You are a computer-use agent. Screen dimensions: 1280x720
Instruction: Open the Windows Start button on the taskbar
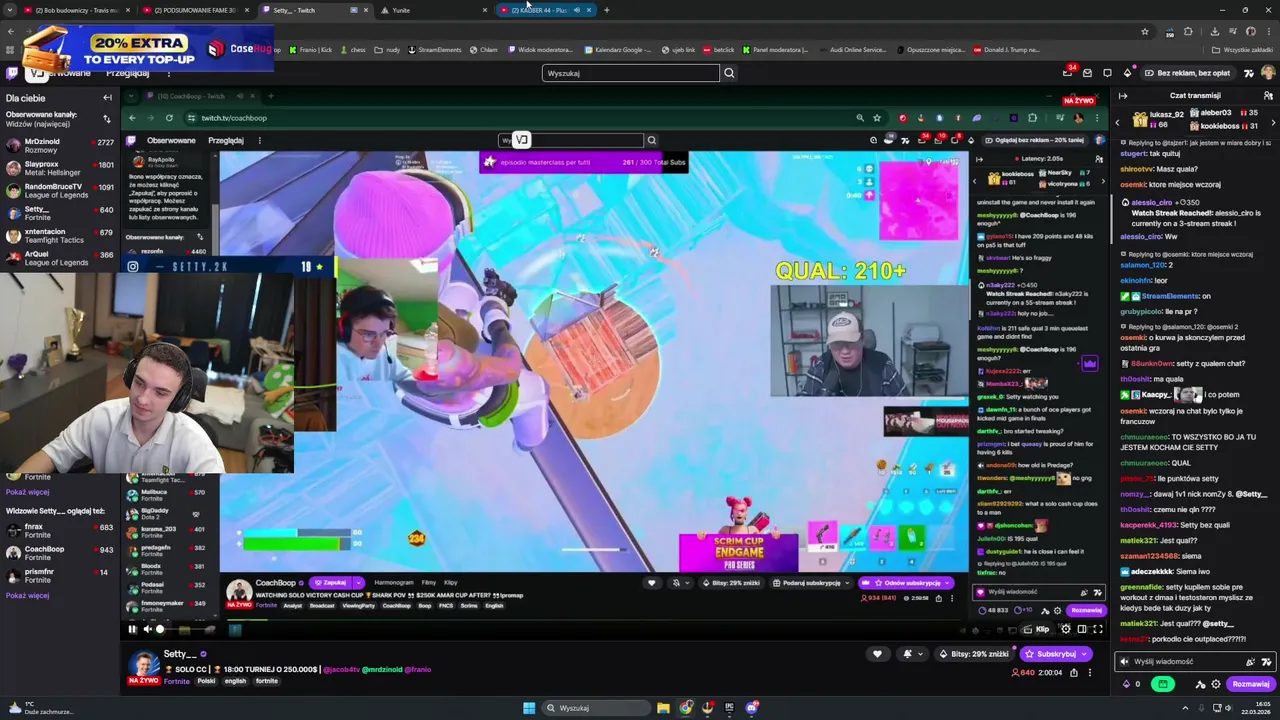(x=529, y=708)
